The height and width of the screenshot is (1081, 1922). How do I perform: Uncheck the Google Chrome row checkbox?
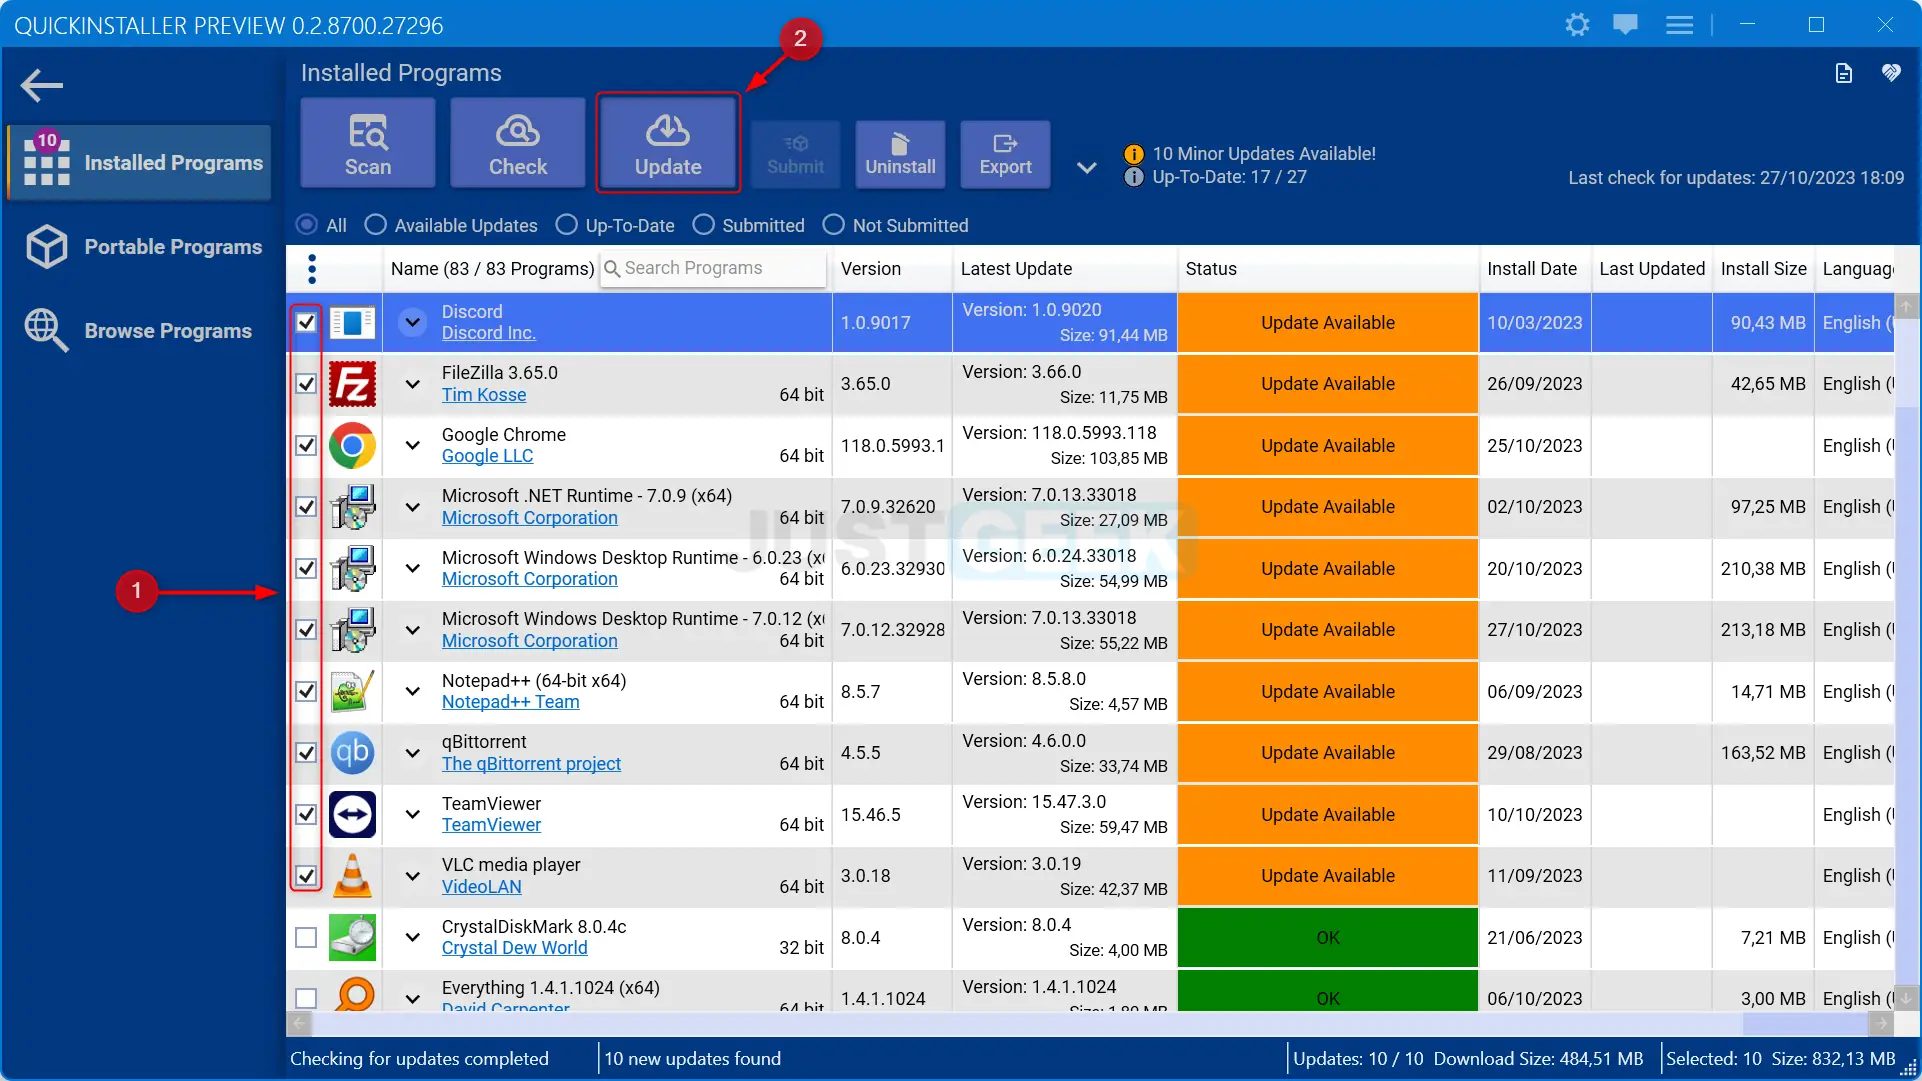pyautogui.click(x=306, y=445)
